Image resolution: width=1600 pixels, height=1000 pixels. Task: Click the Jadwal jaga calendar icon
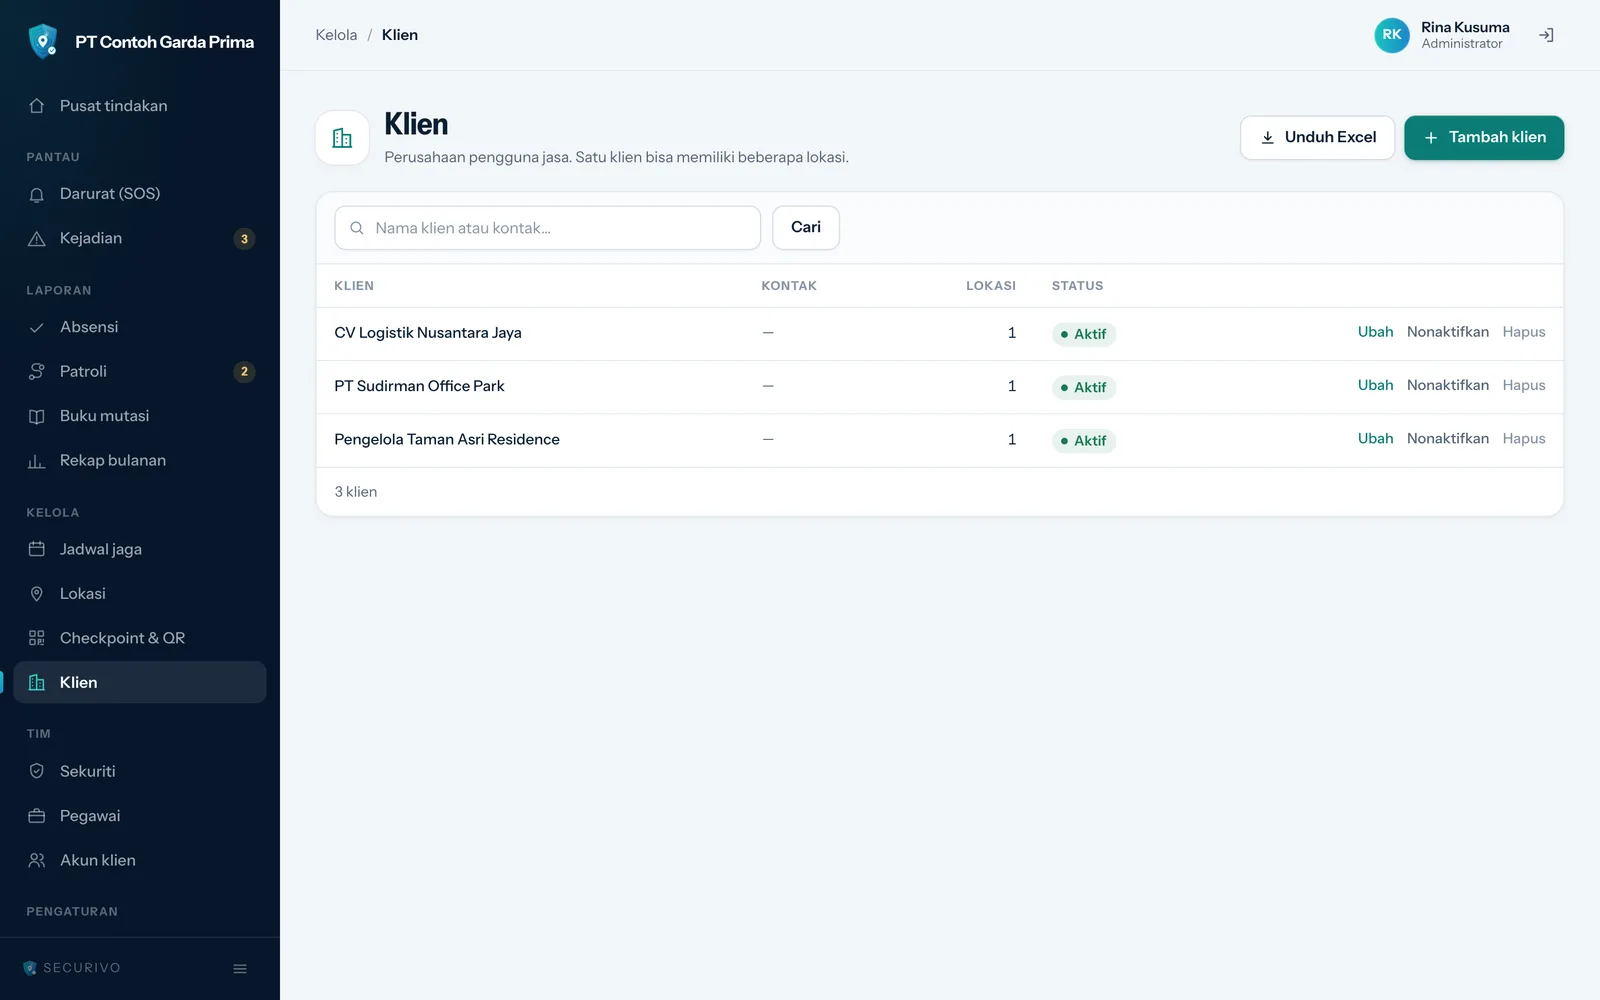pyautogui.click(x=37, y=549)
